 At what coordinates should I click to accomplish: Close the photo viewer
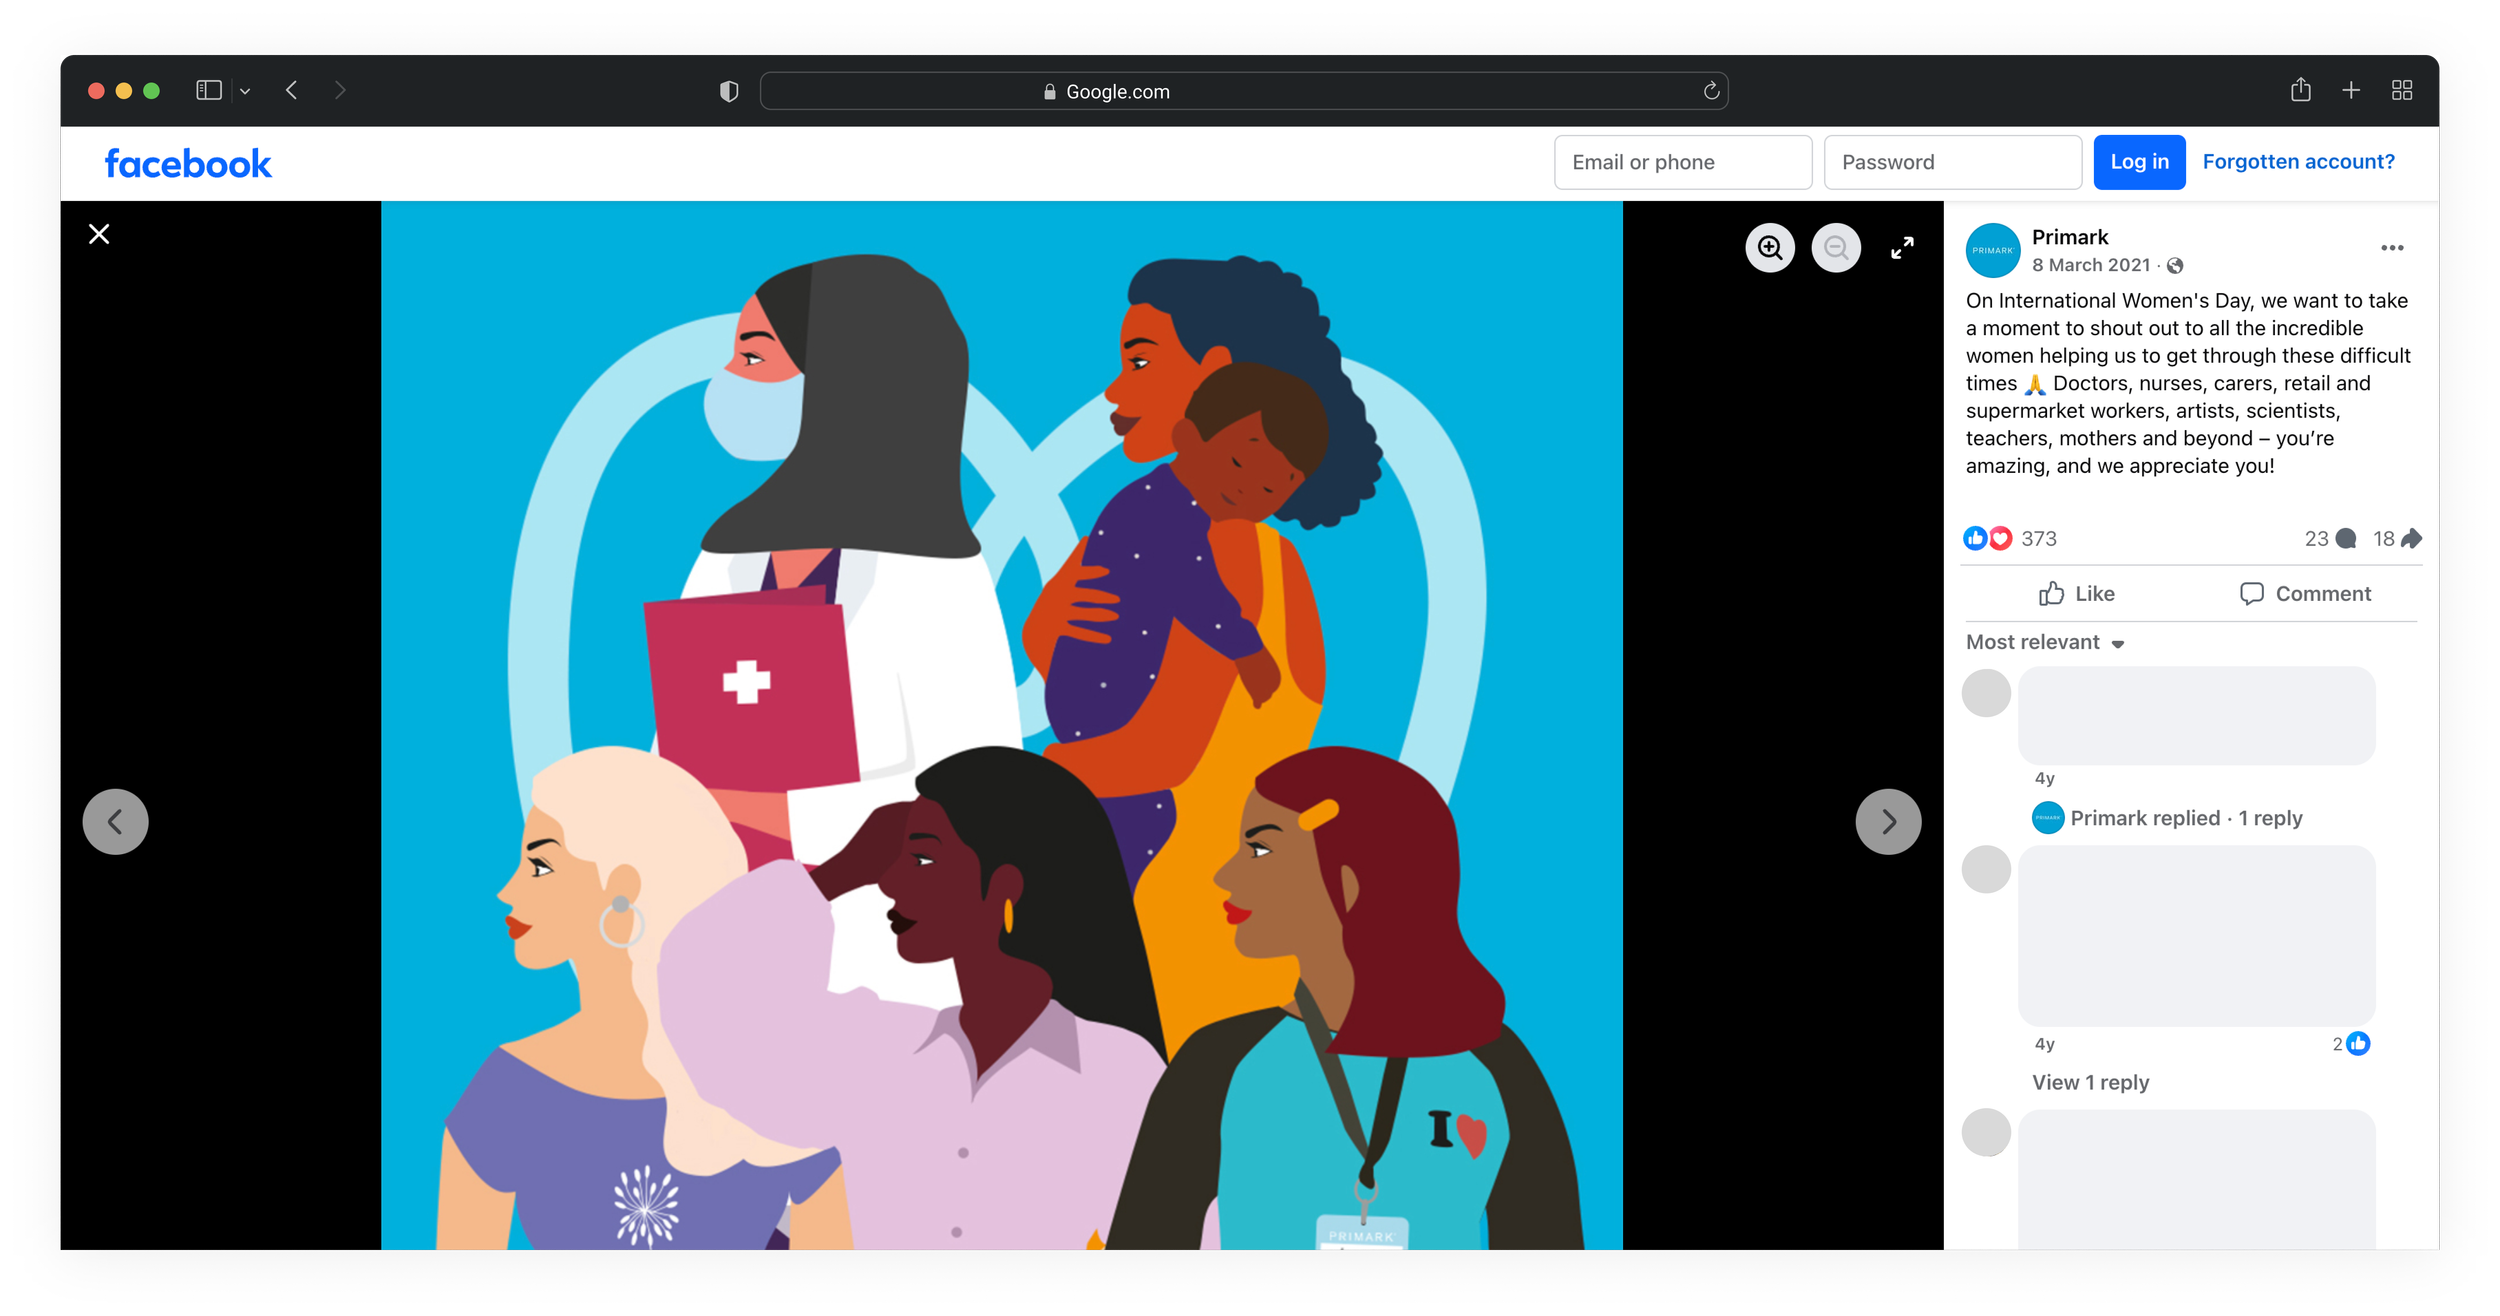pyautogui.click(x=99, y=234)
